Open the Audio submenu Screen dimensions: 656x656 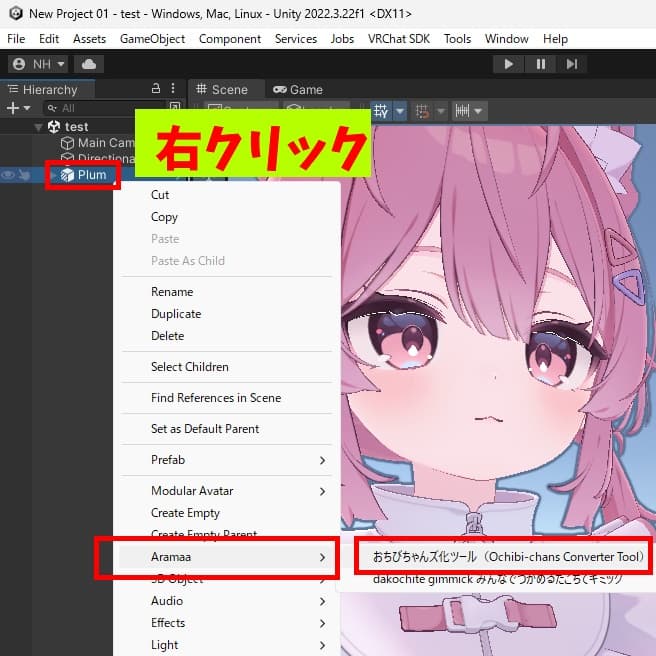(x=227, y=601)
